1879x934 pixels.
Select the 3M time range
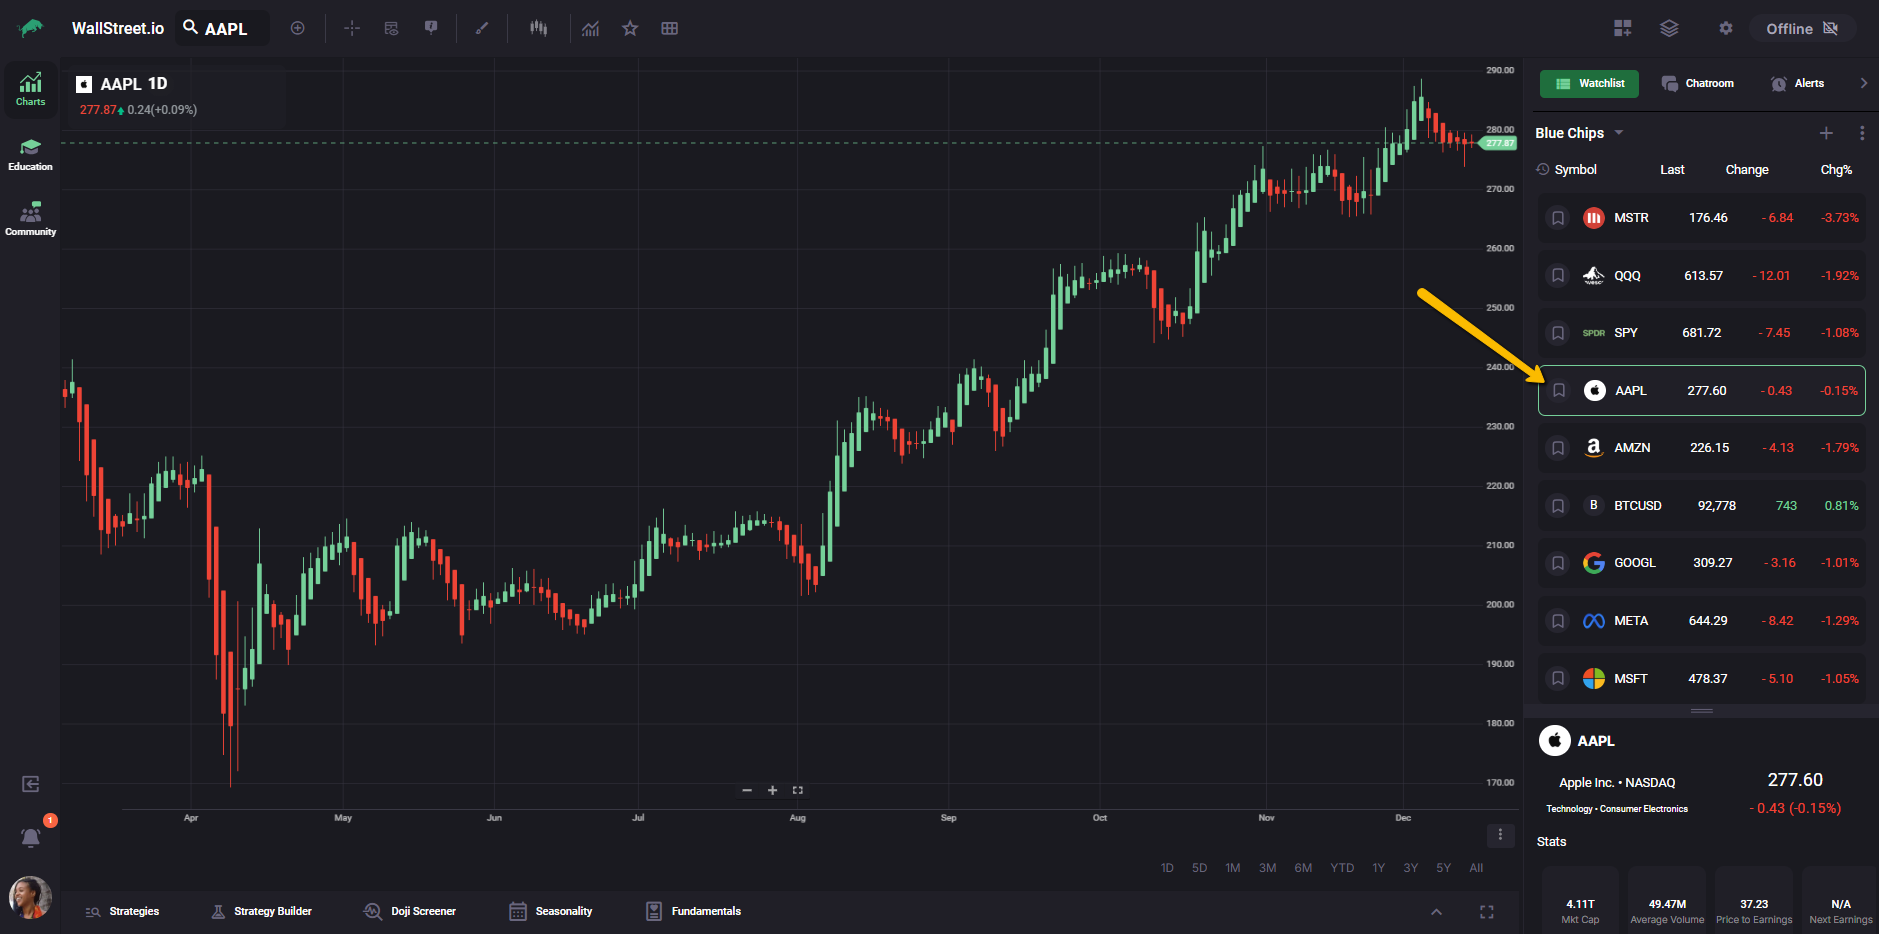point(1267,868)
